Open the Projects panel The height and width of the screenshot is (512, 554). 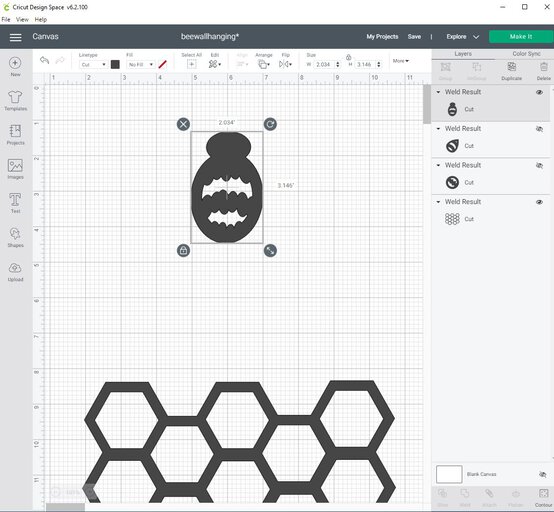pyautogui.click(x=16, y=135)
